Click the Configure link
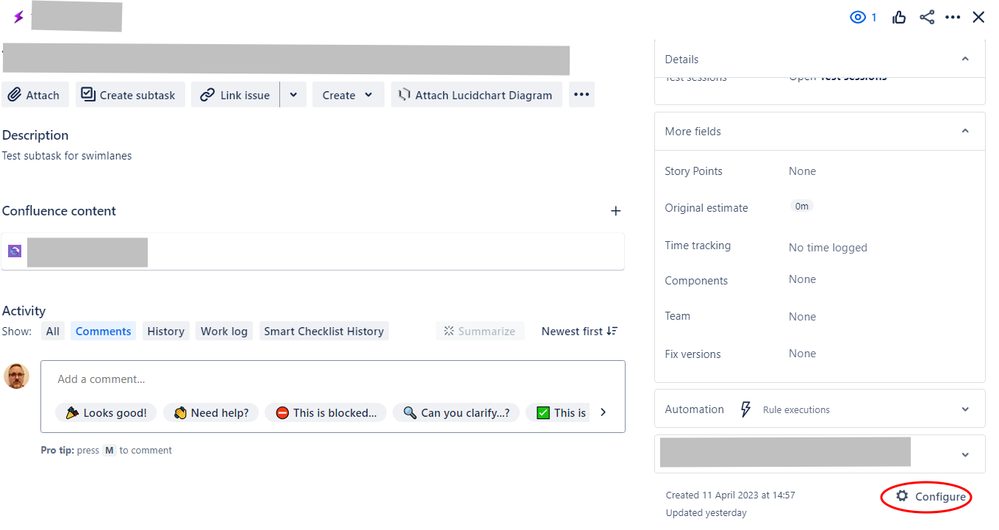Viewport: 999px width, 530px height. point(930,496)
